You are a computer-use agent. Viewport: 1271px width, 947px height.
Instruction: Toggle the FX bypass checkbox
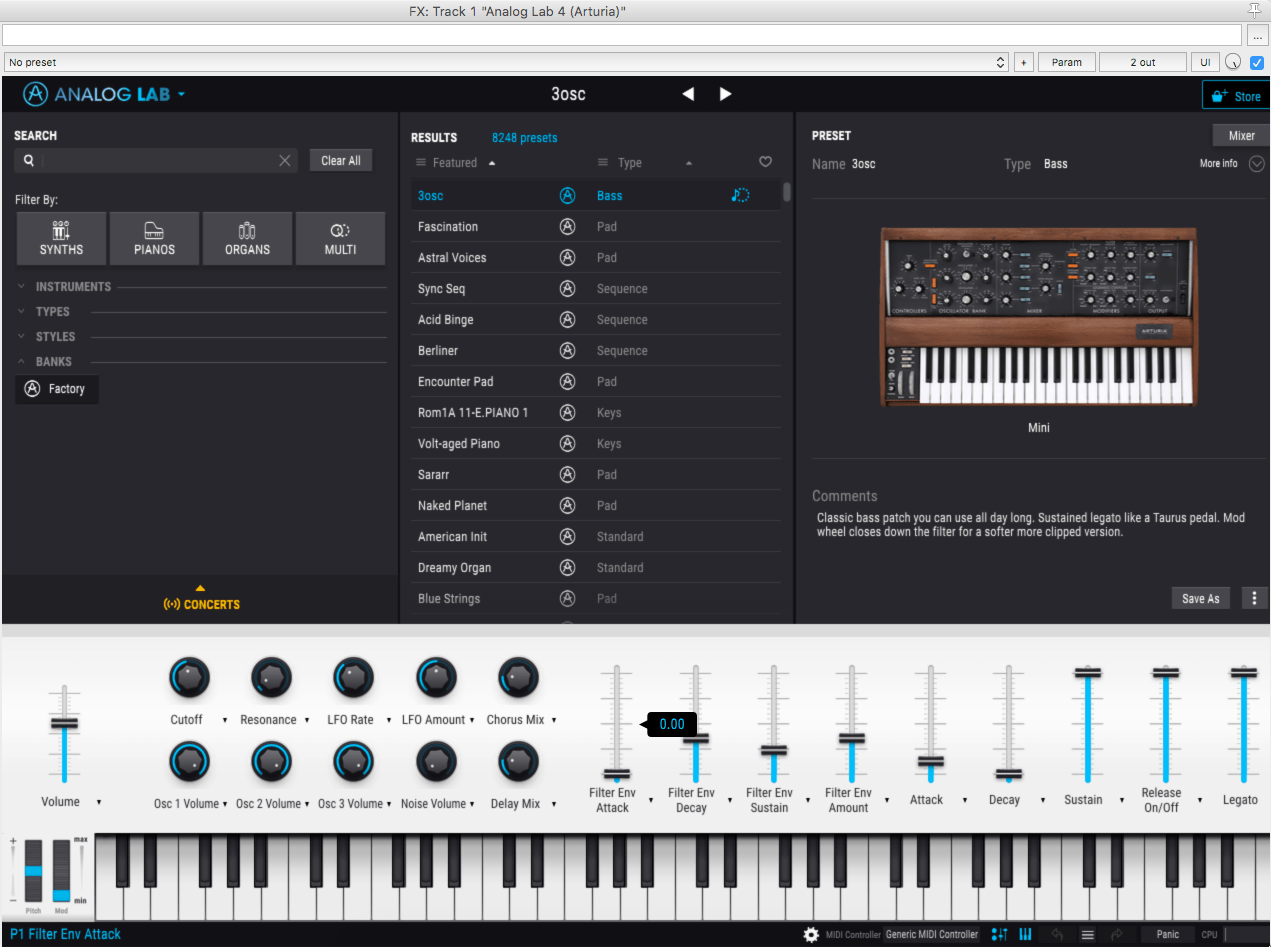coord(1257,62)
